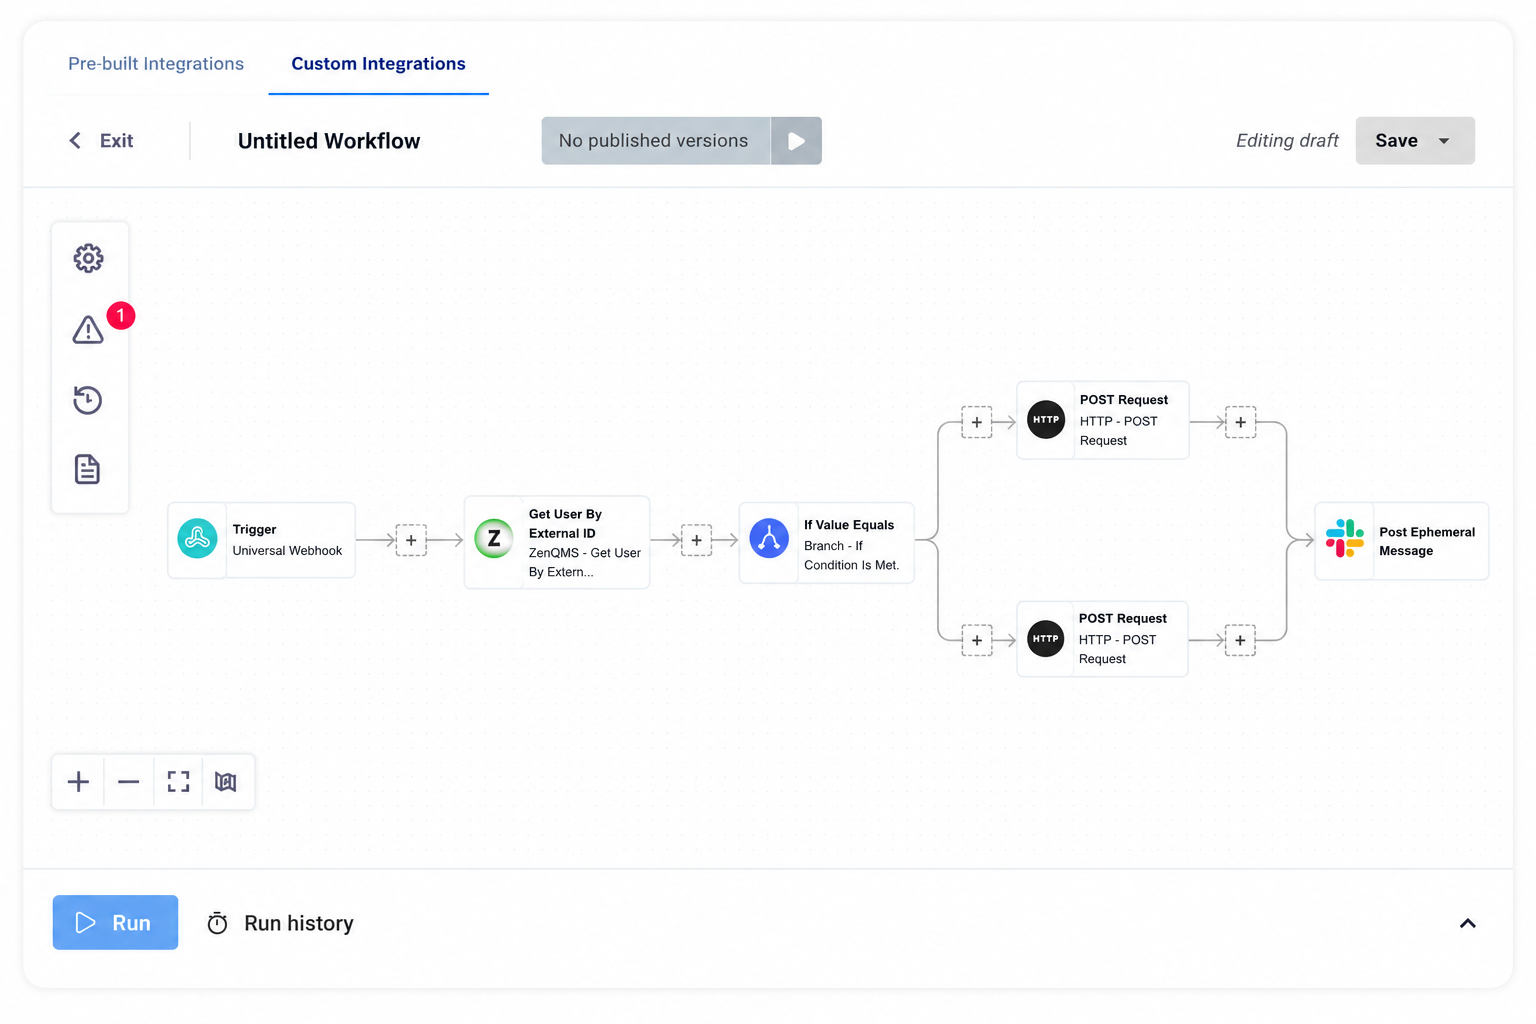Click the red notification badge showing 1
This screenshot has height=1024, width=1536.
(121, 316)
